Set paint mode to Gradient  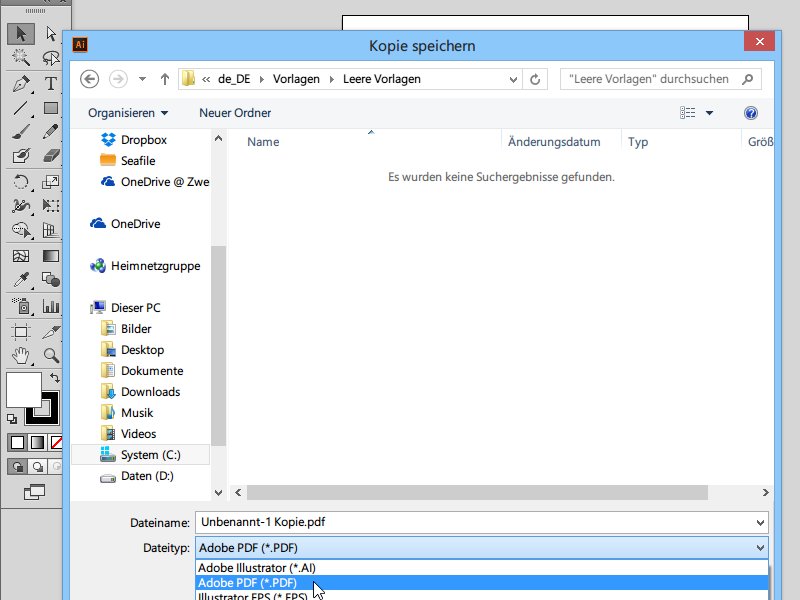(37, 442)
